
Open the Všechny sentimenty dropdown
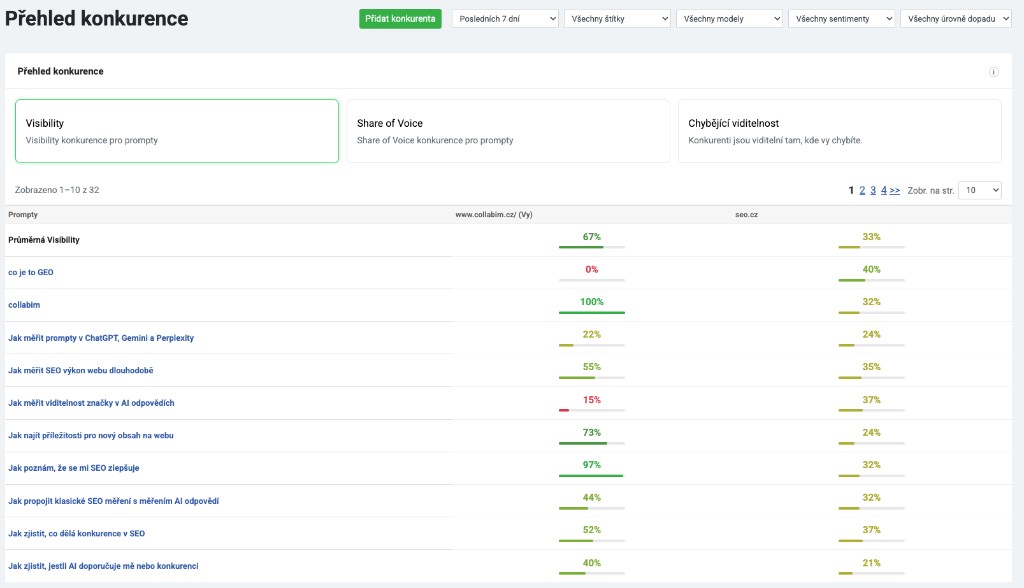point(842,19)
